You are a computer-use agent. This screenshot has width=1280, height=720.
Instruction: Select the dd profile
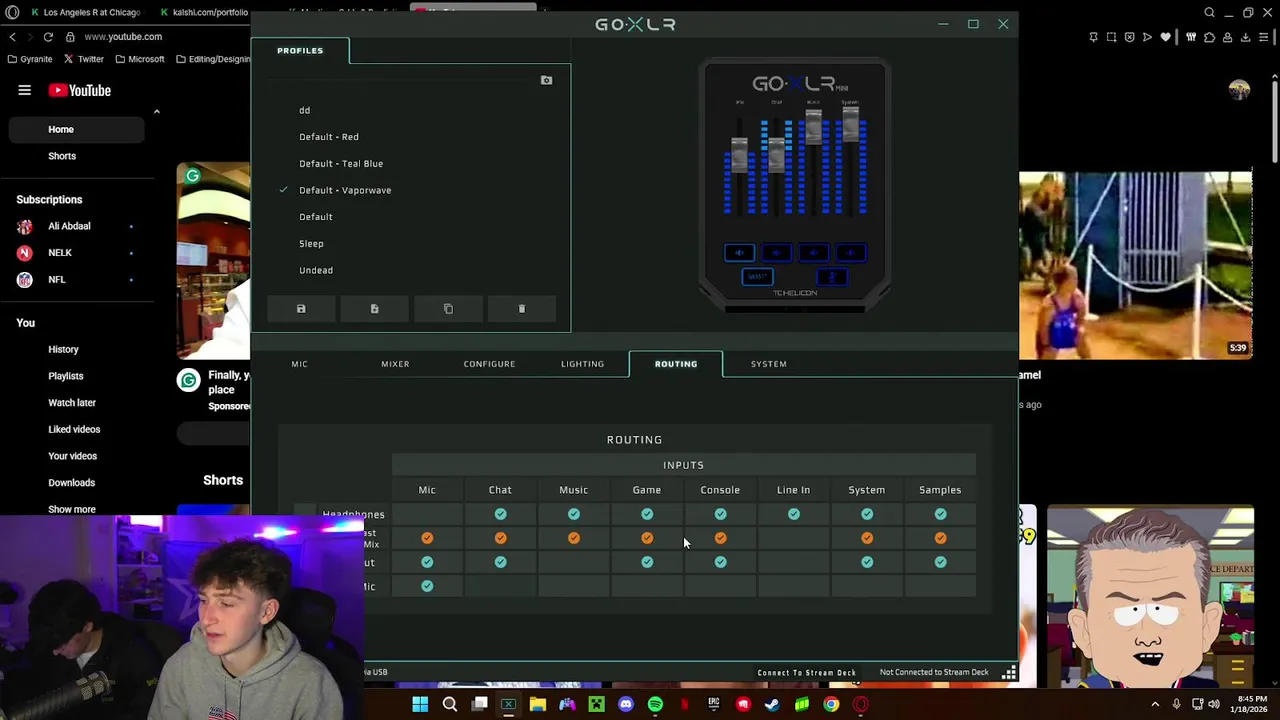click(304, 110)
